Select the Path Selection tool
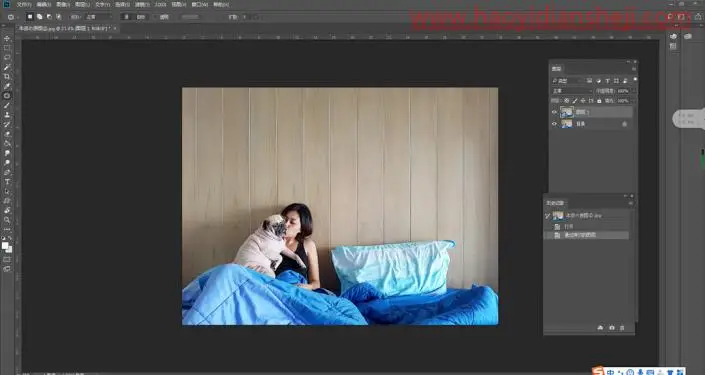This screenshot has height=375, width=705. (x=7, y=192)
